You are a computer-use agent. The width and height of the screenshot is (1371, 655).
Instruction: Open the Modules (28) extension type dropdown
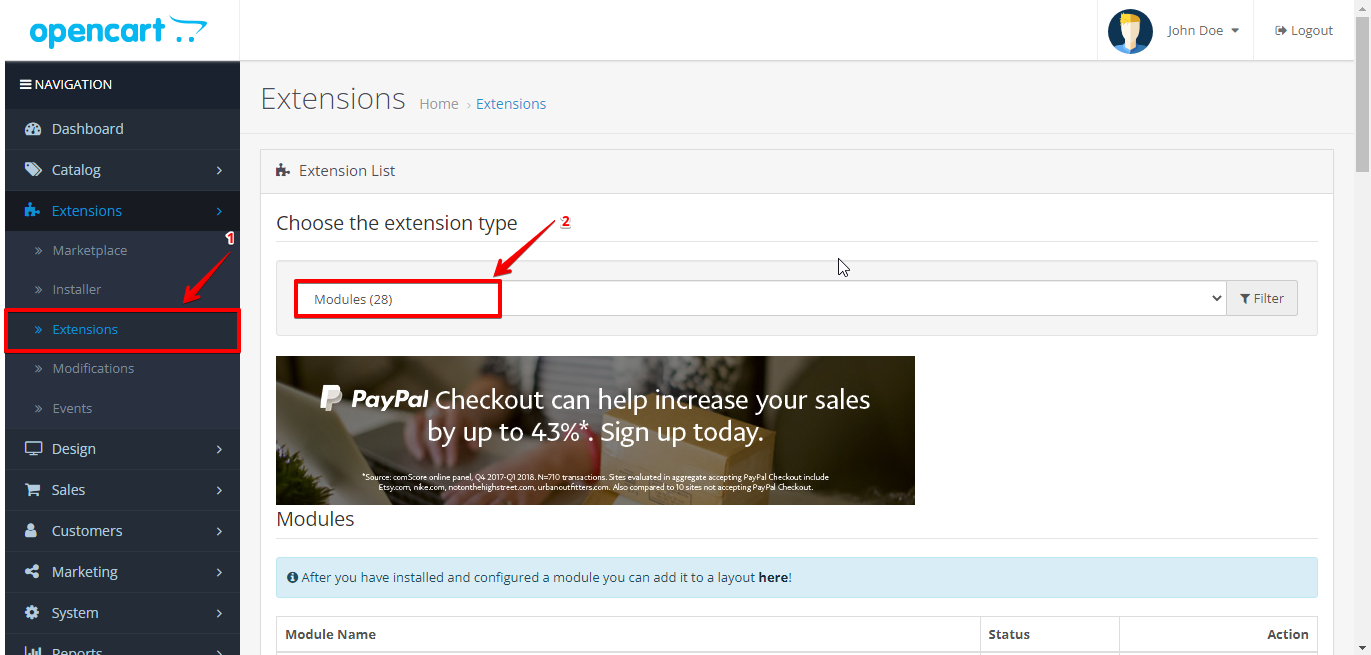click(760, 298)
